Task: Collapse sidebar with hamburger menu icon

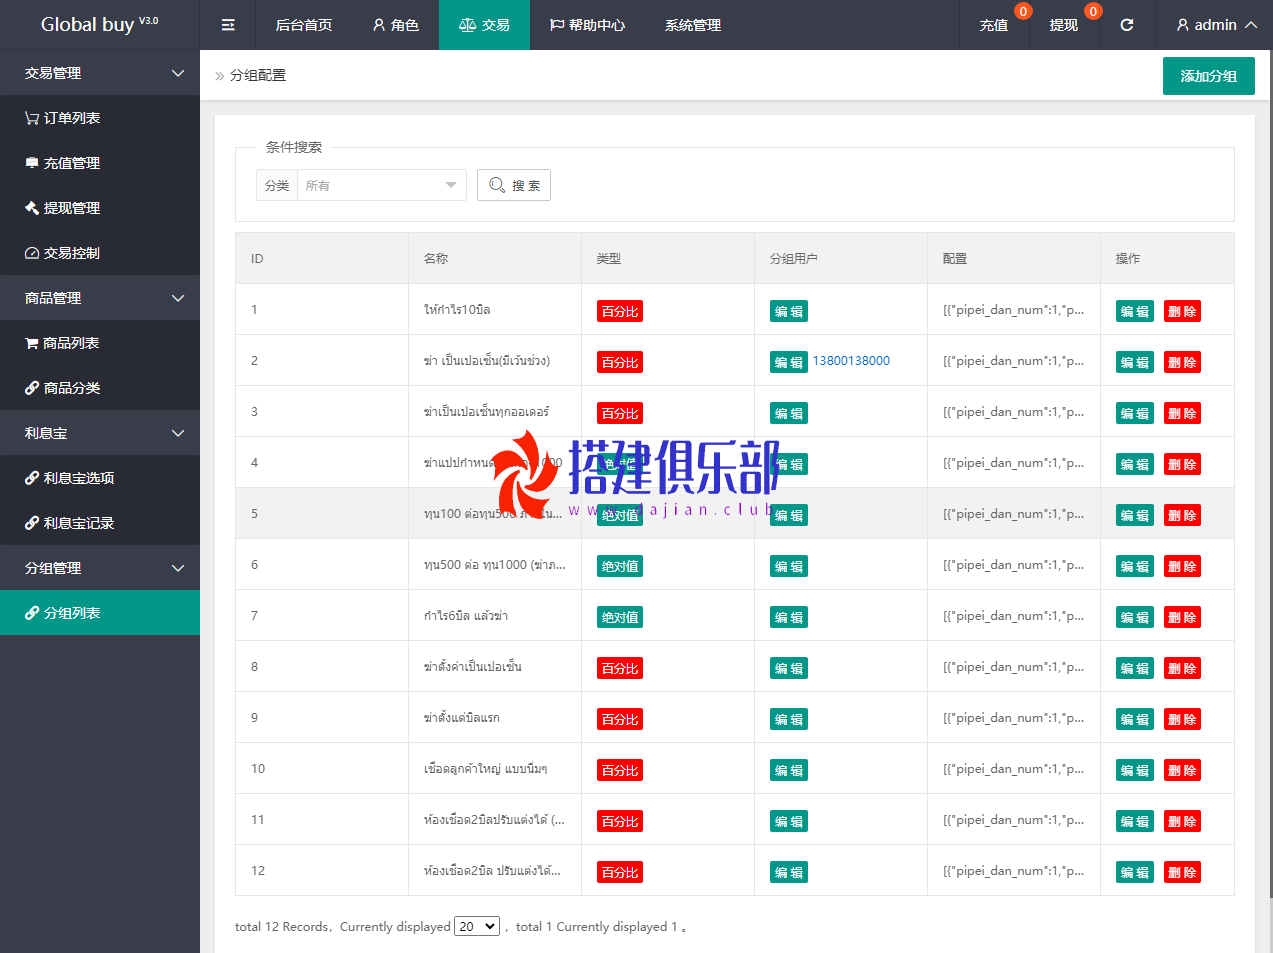Action: (228, 25)
